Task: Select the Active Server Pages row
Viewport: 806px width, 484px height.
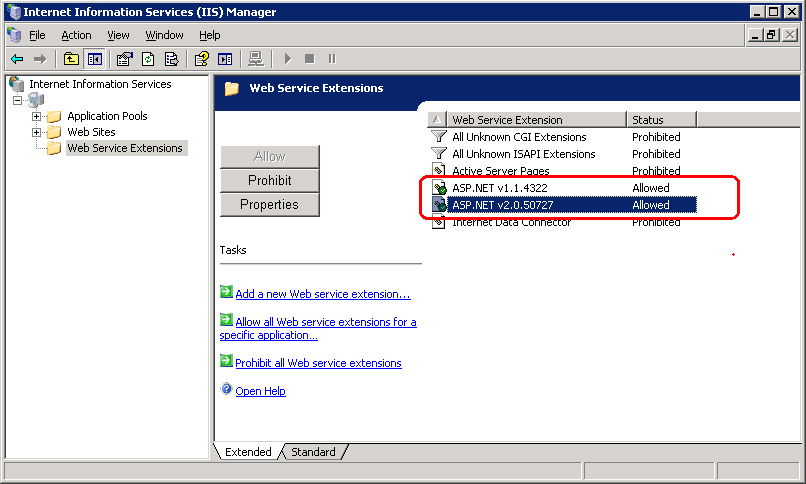Action: 563,170
